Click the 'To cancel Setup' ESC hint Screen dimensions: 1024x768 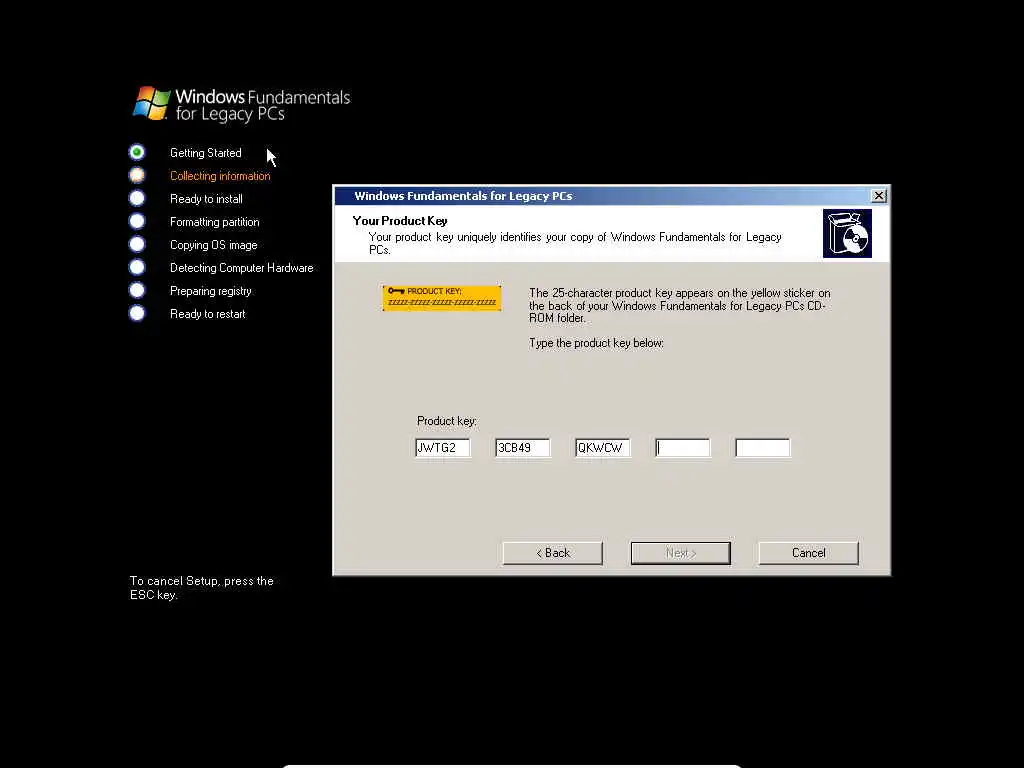pyautogui.click(x=202, y=588)
